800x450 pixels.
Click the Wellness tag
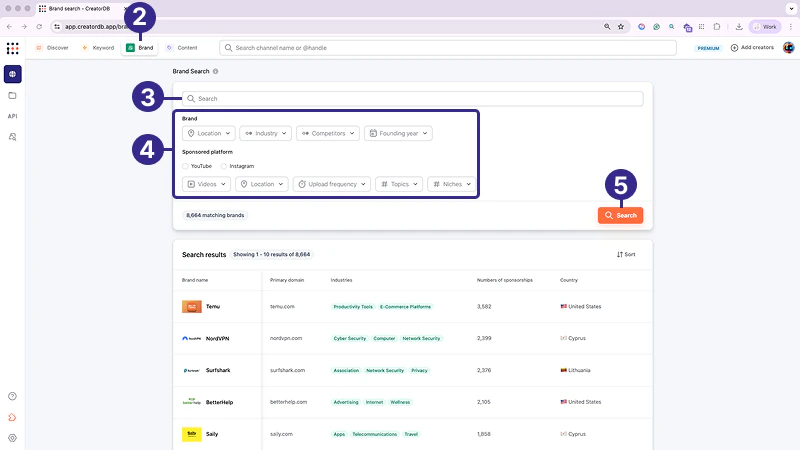click(x=400, y=402)
